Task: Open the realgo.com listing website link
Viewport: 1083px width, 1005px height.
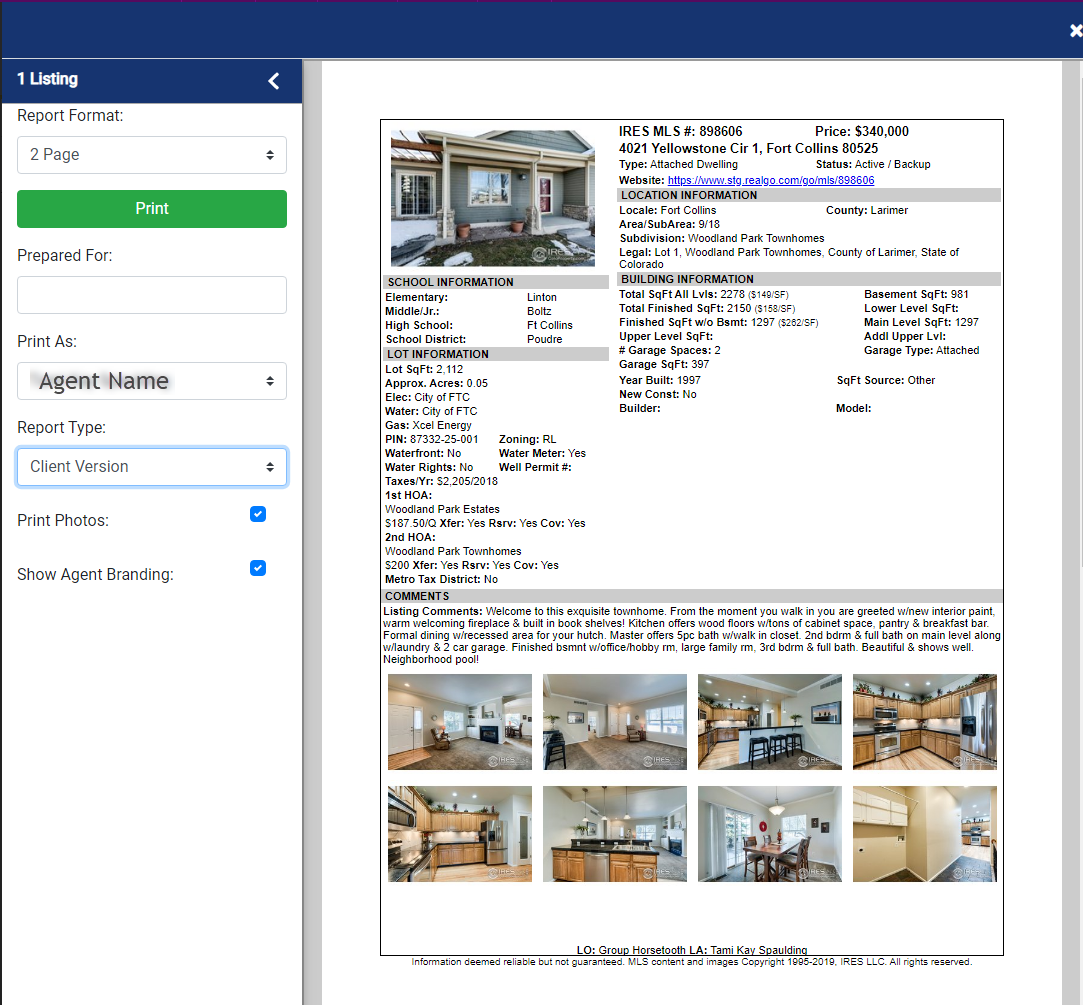Action: 770,181
